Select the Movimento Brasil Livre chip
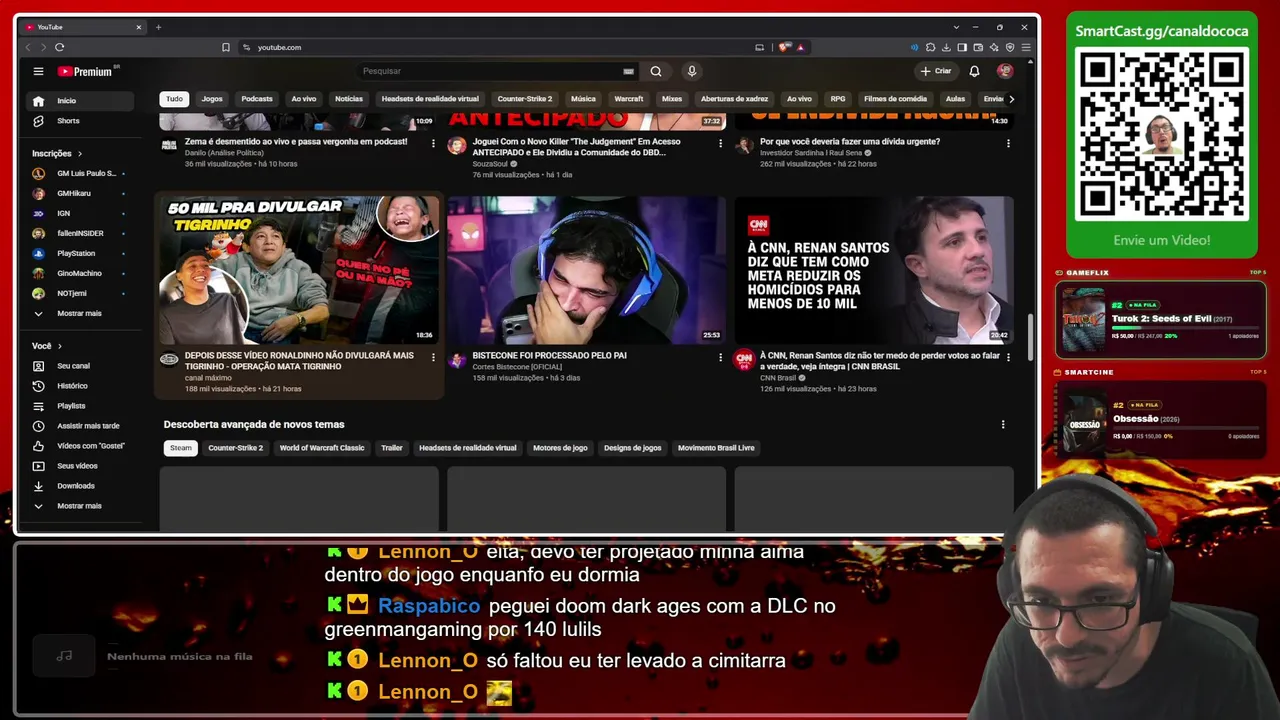Screen dimensions: 1280x720 (x=716, y=448)
